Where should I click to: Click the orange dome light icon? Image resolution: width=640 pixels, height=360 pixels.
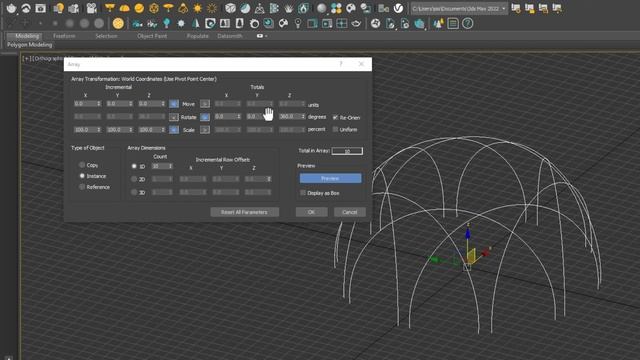[124, 8]
